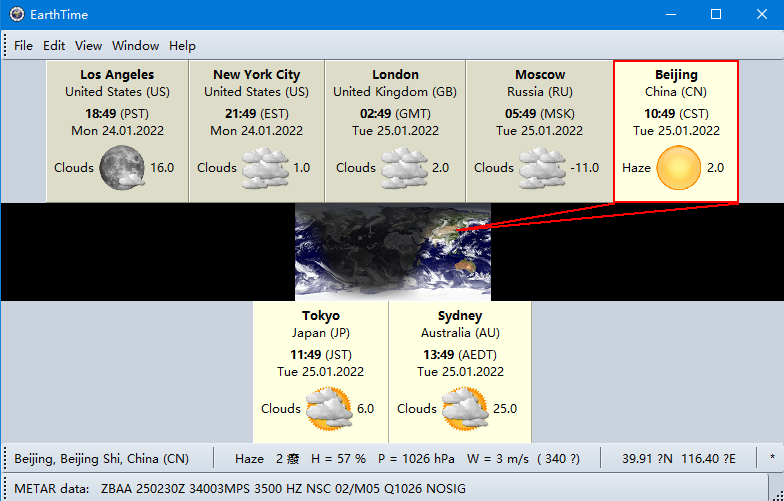Click the clouds weather icon for London

tap(404, 168)
